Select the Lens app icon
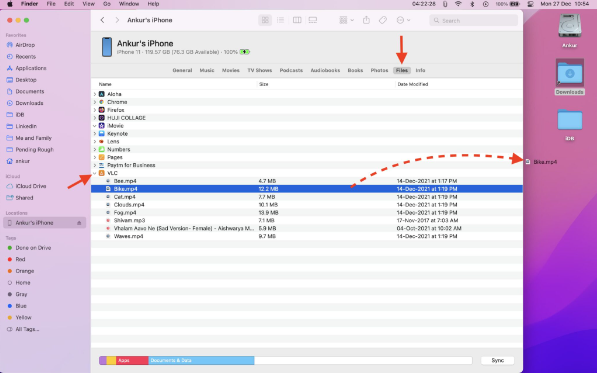The image size is (597, 374). 102,142
